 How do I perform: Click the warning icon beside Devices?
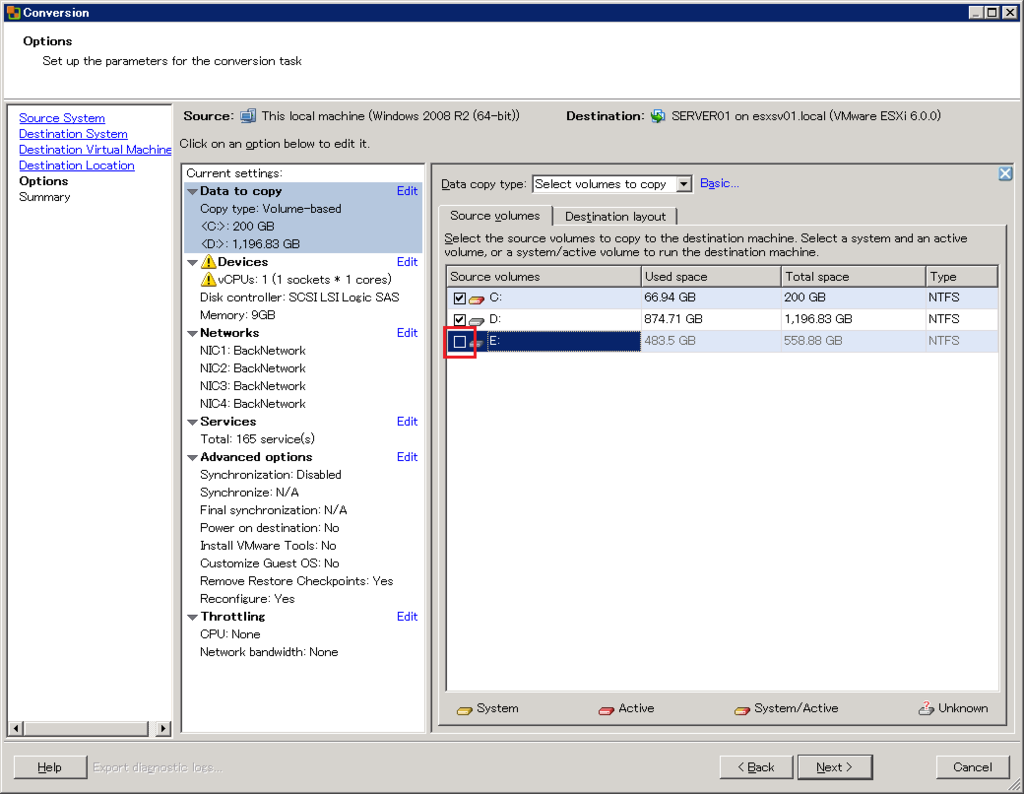click(x=208, y=262)
